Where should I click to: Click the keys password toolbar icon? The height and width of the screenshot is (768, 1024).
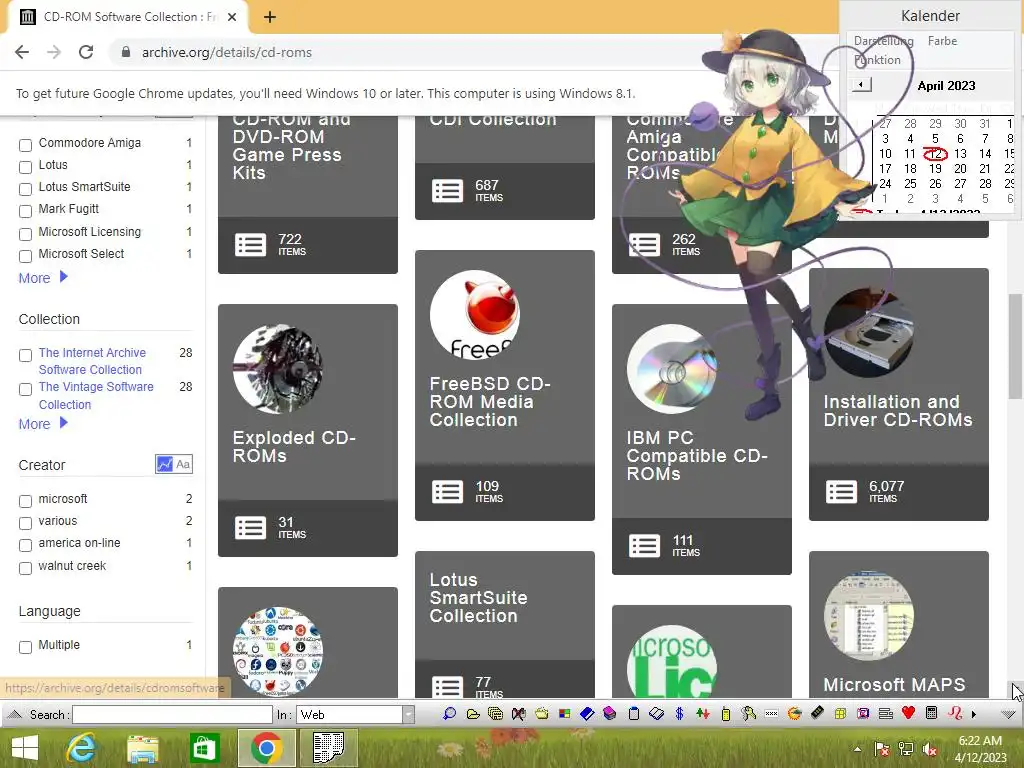(748, 714)
